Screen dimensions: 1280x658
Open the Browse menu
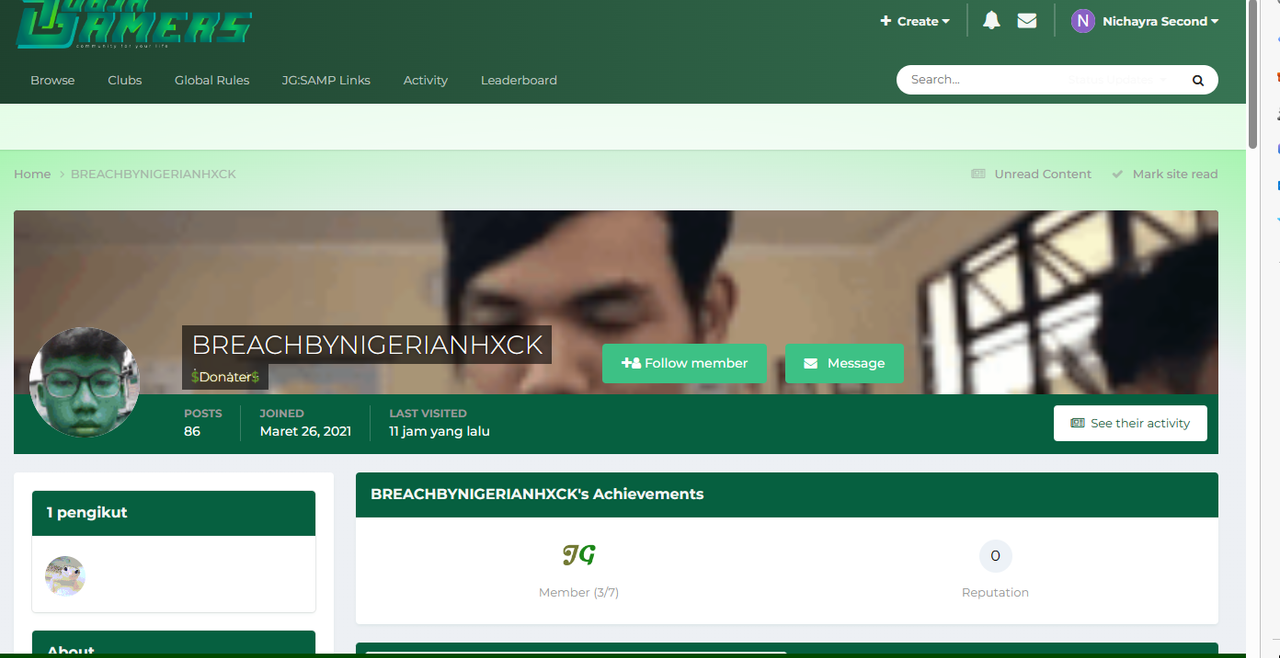click(52, 80)
